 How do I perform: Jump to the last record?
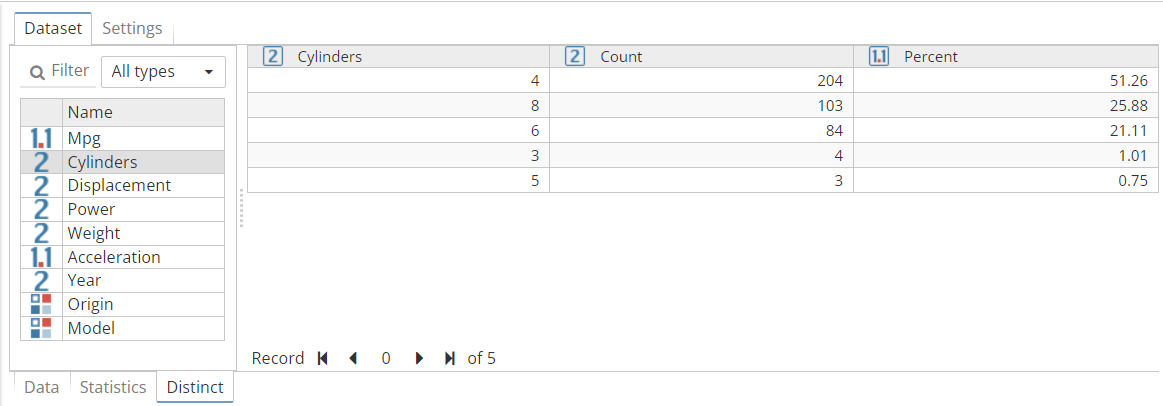coord(450,358)
